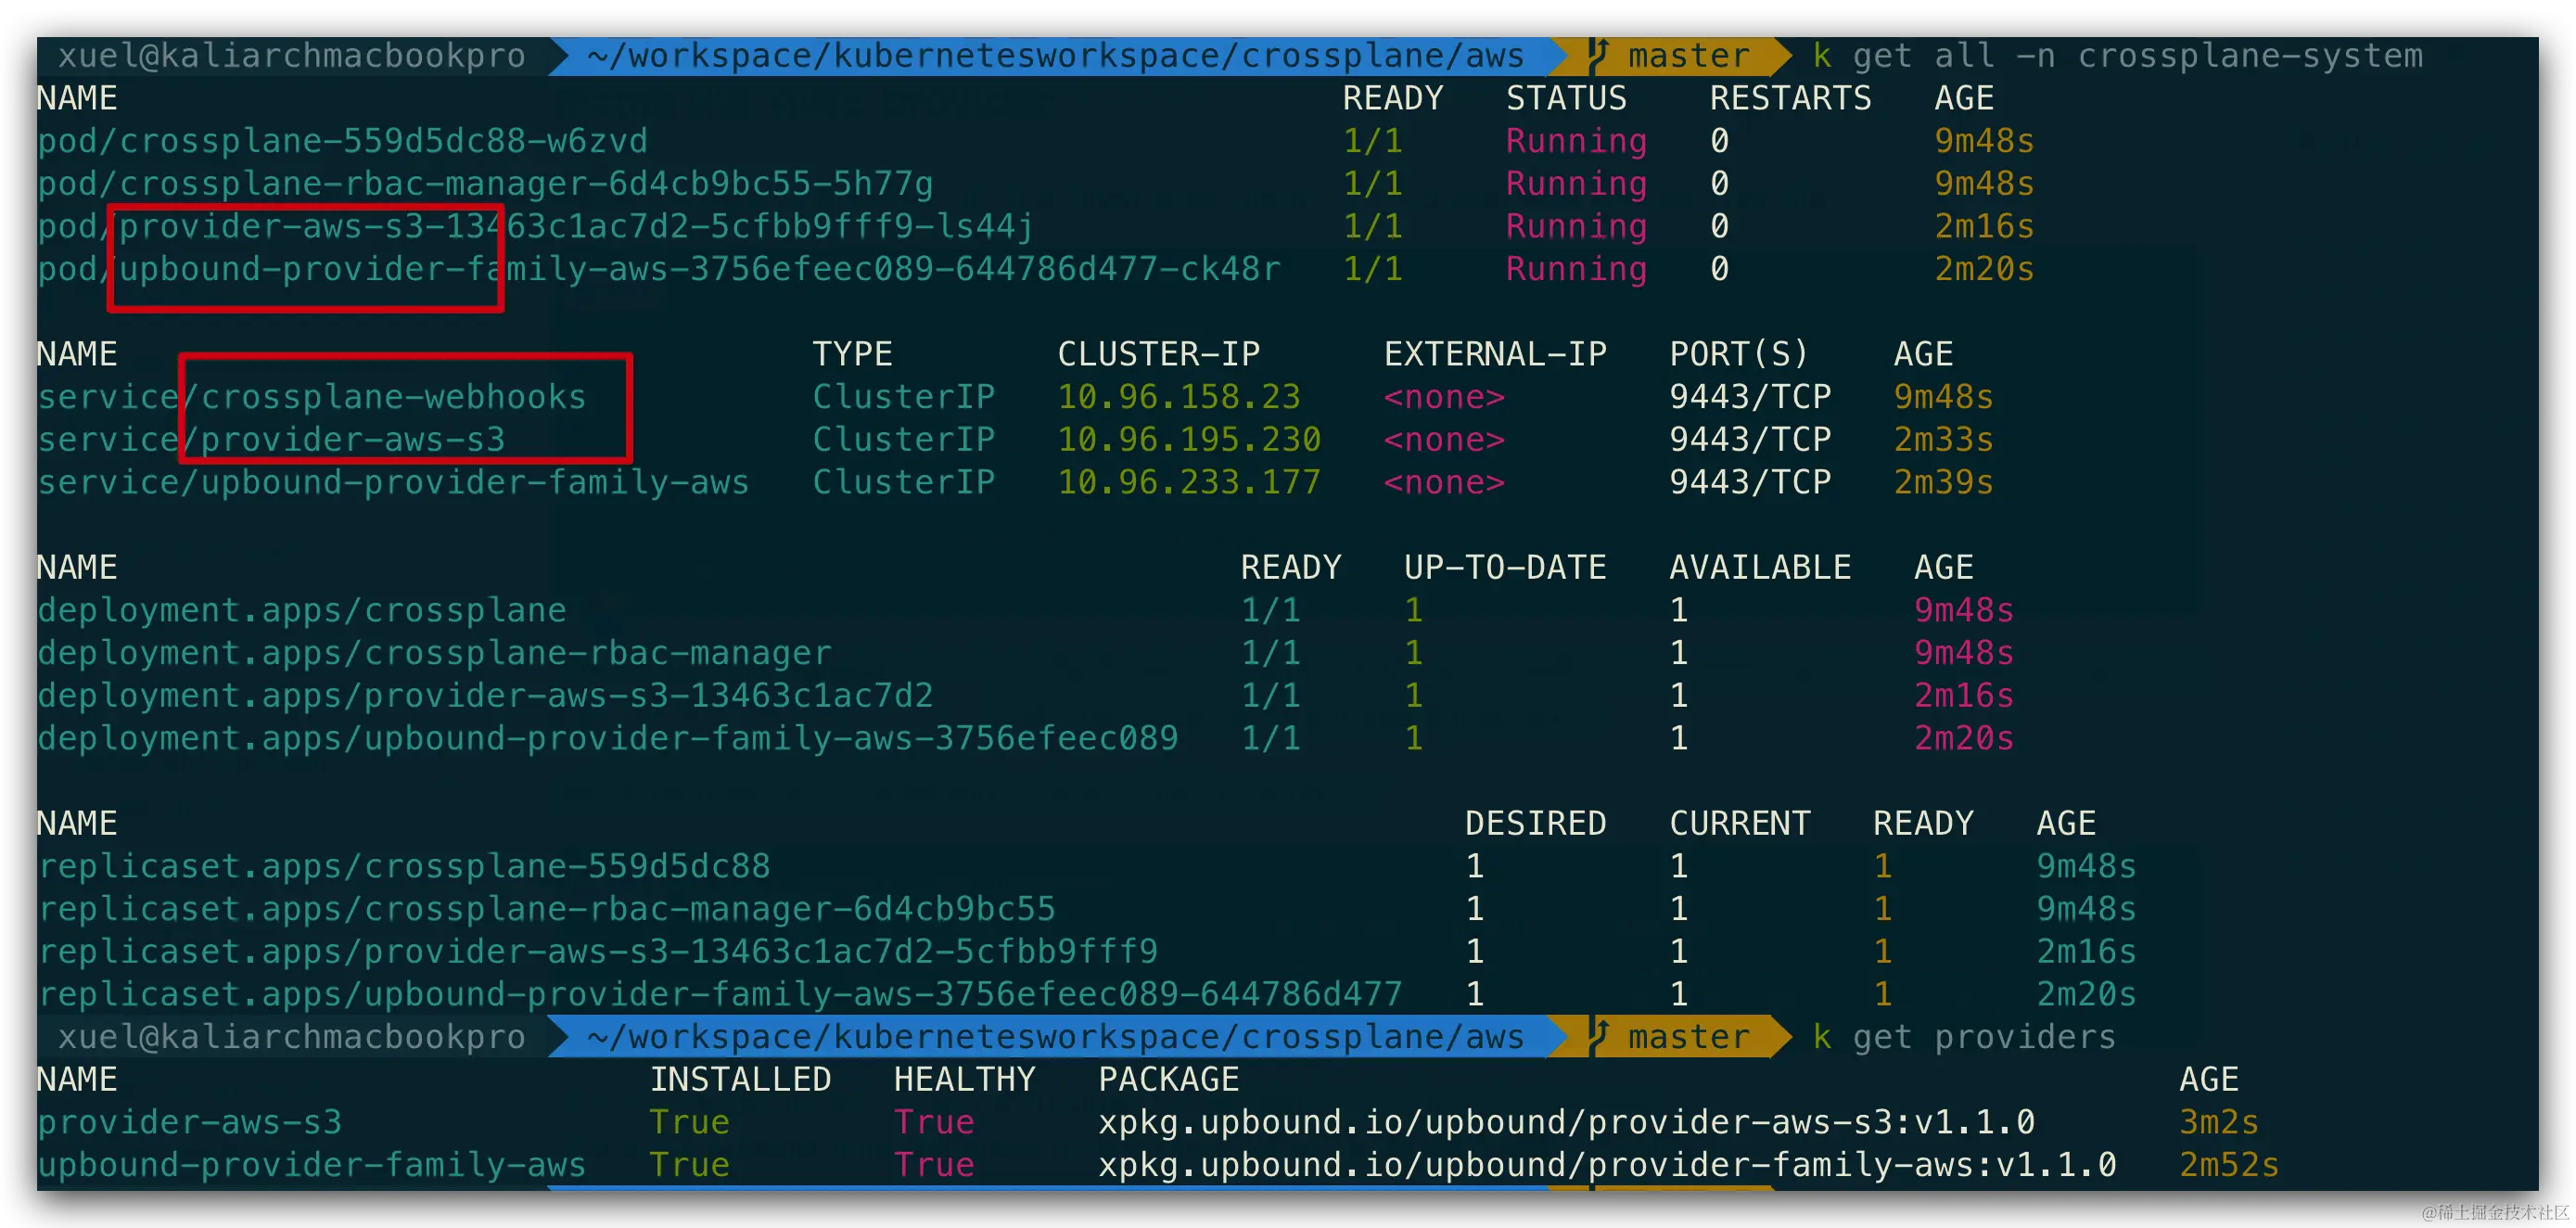Click the HEALTHY column header
Viewport: 2576px width, 1228px height.
pyautogui.click(x=965, y=1079)
